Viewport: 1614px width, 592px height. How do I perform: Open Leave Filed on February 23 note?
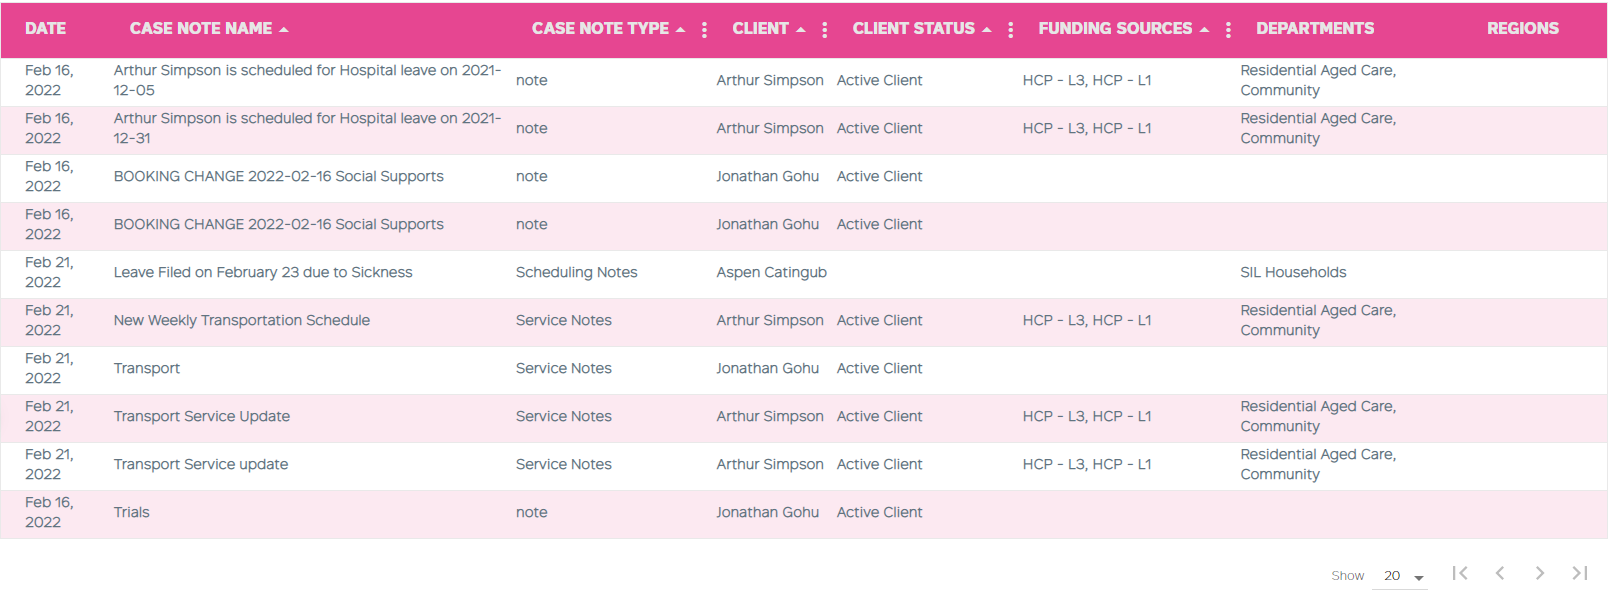coord(263,273)
